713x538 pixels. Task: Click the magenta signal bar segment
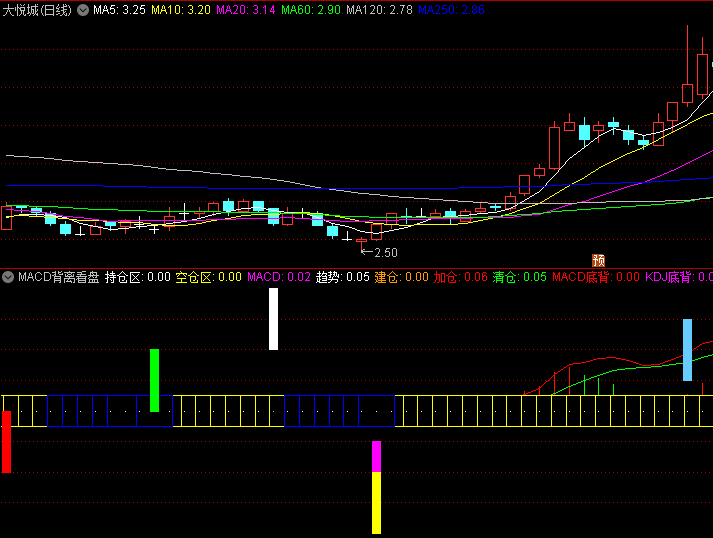[377, 456]
